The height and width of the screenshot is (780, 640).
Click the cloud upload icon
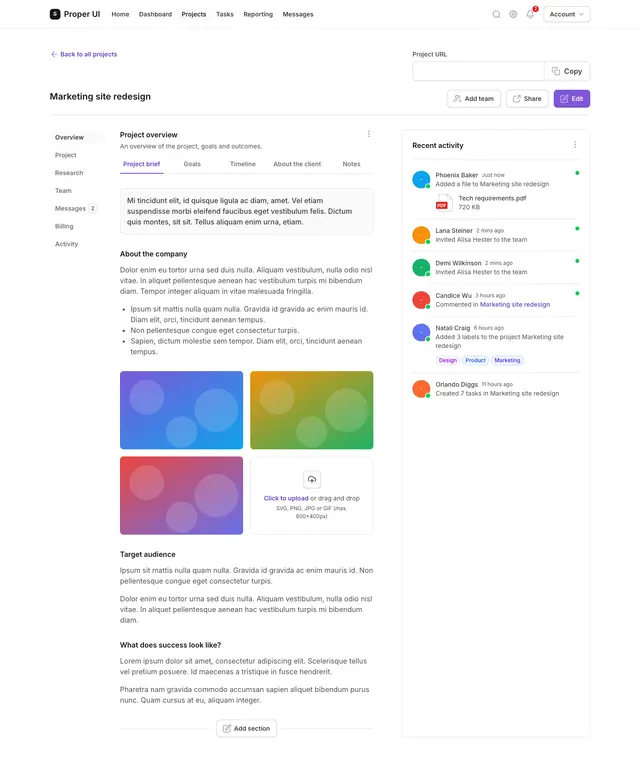312,480
